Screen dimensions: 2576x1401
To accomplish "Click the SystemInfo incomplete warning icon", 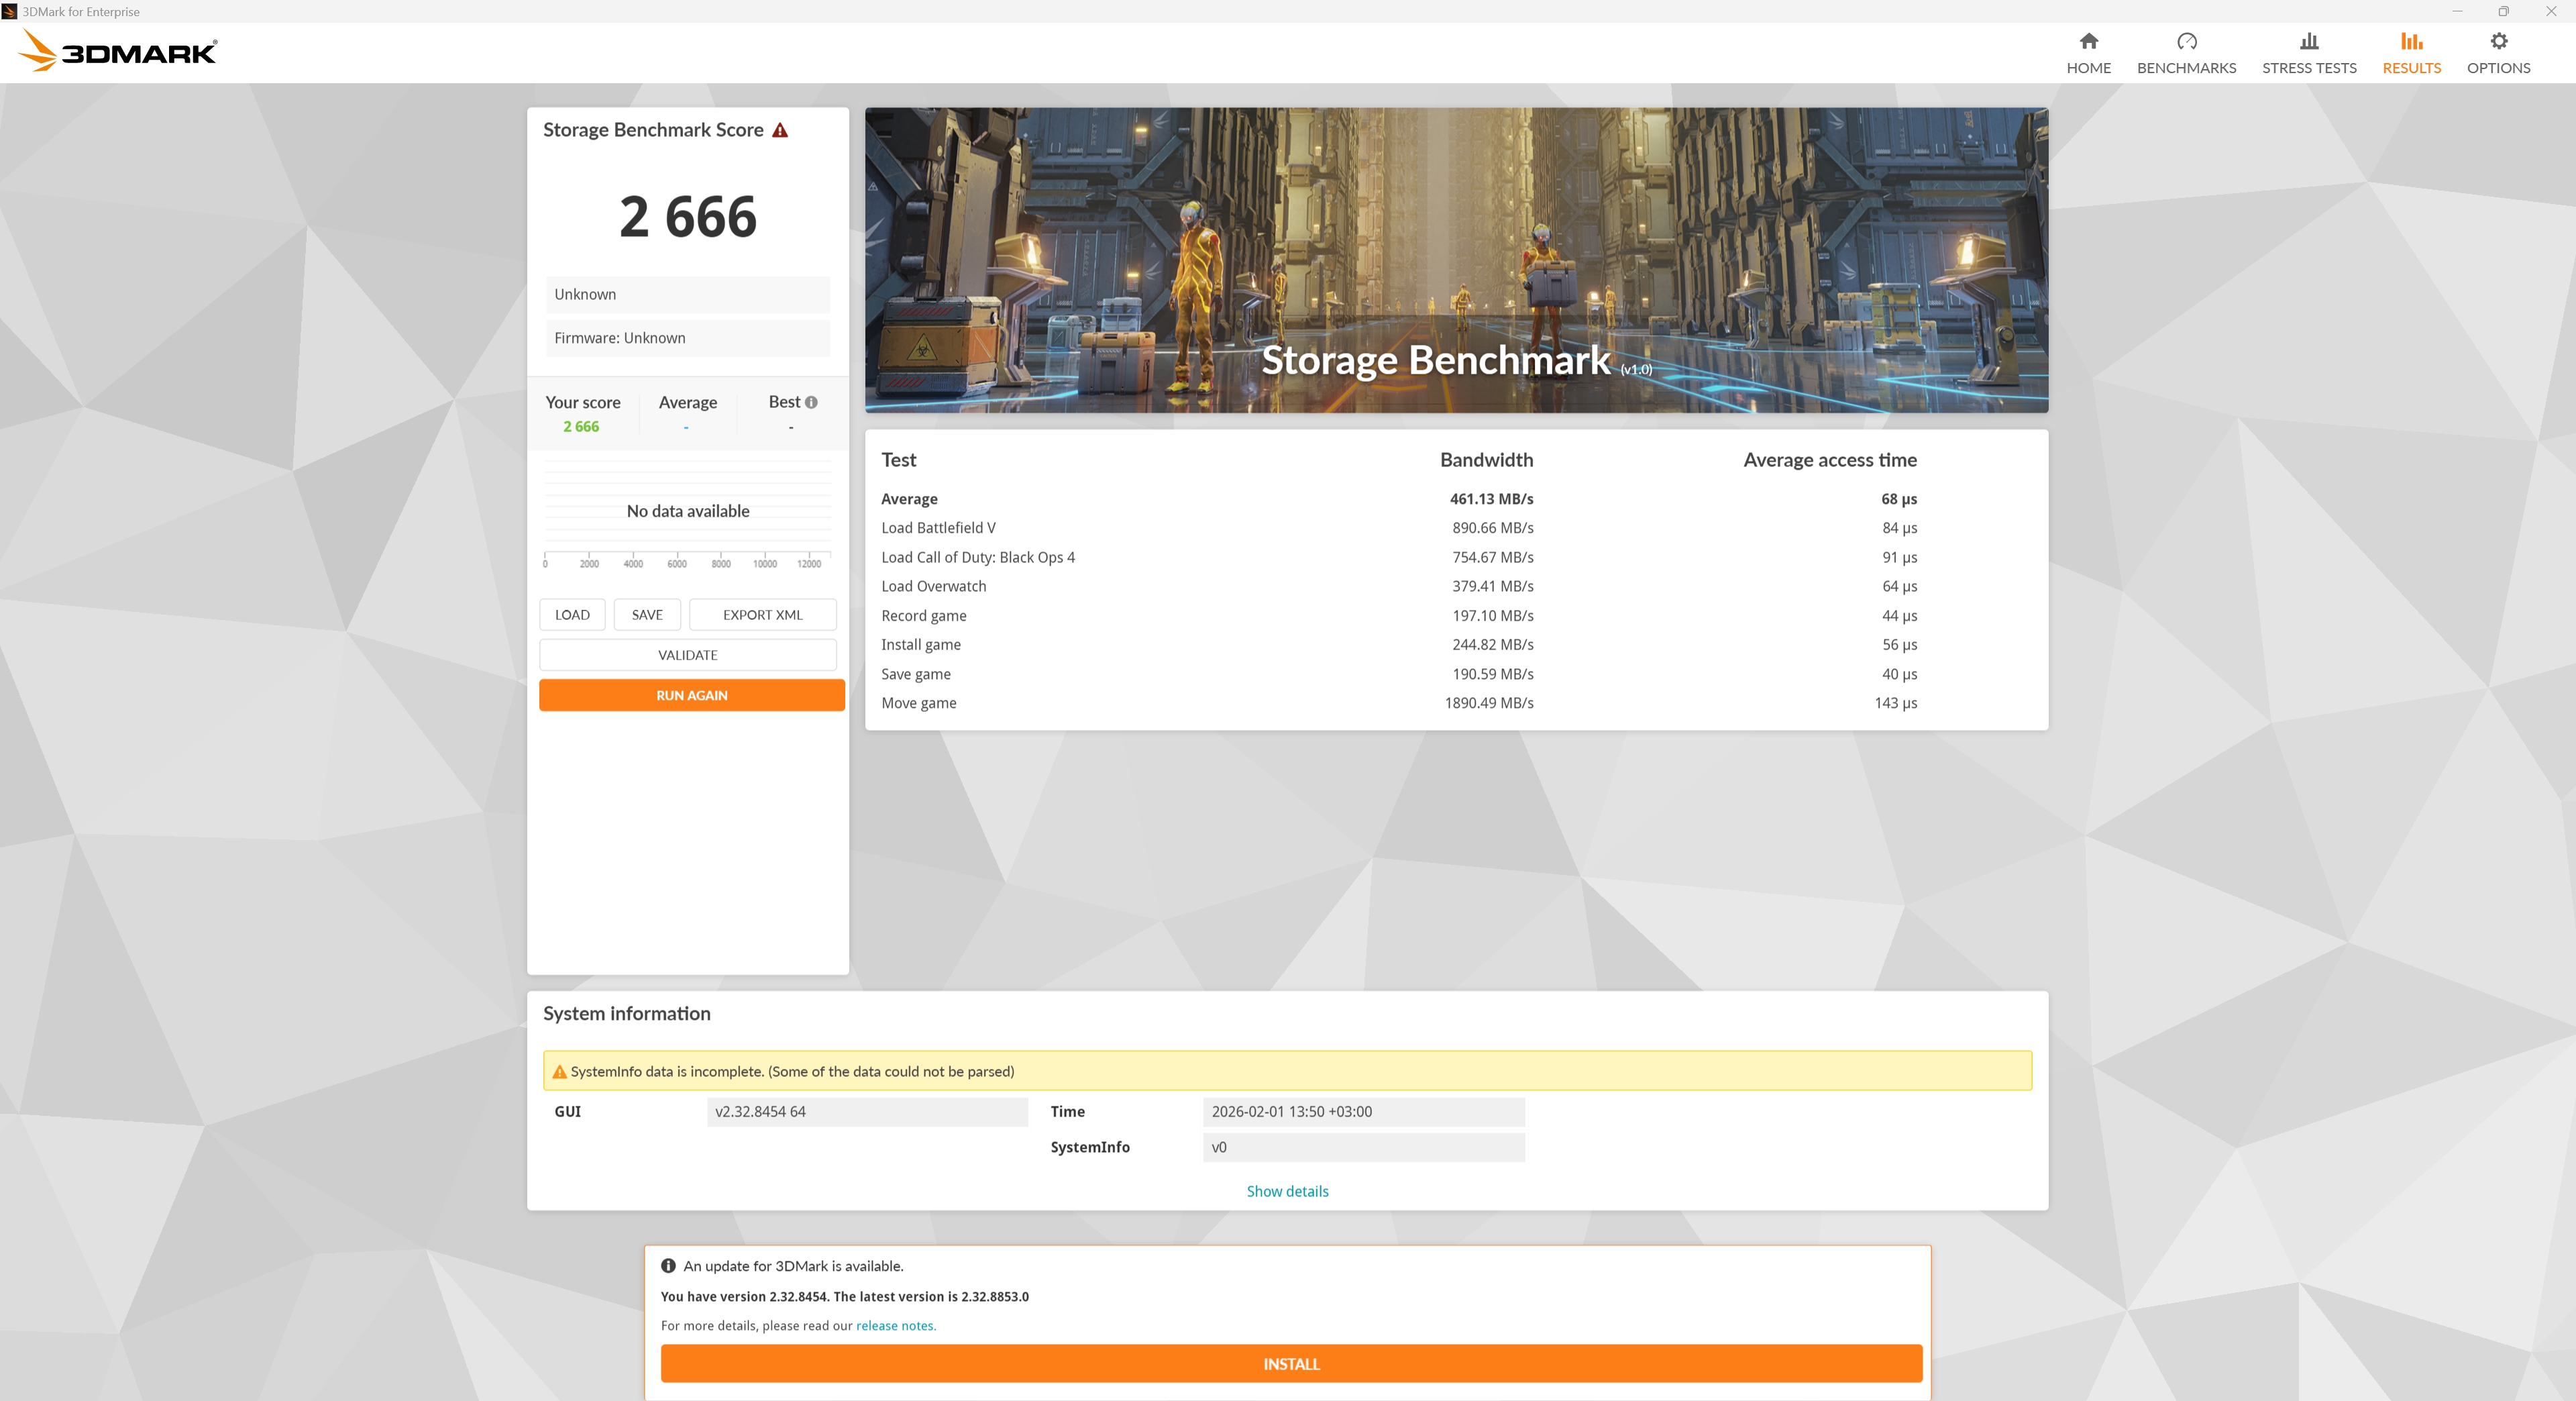I will click(559, 1072).
